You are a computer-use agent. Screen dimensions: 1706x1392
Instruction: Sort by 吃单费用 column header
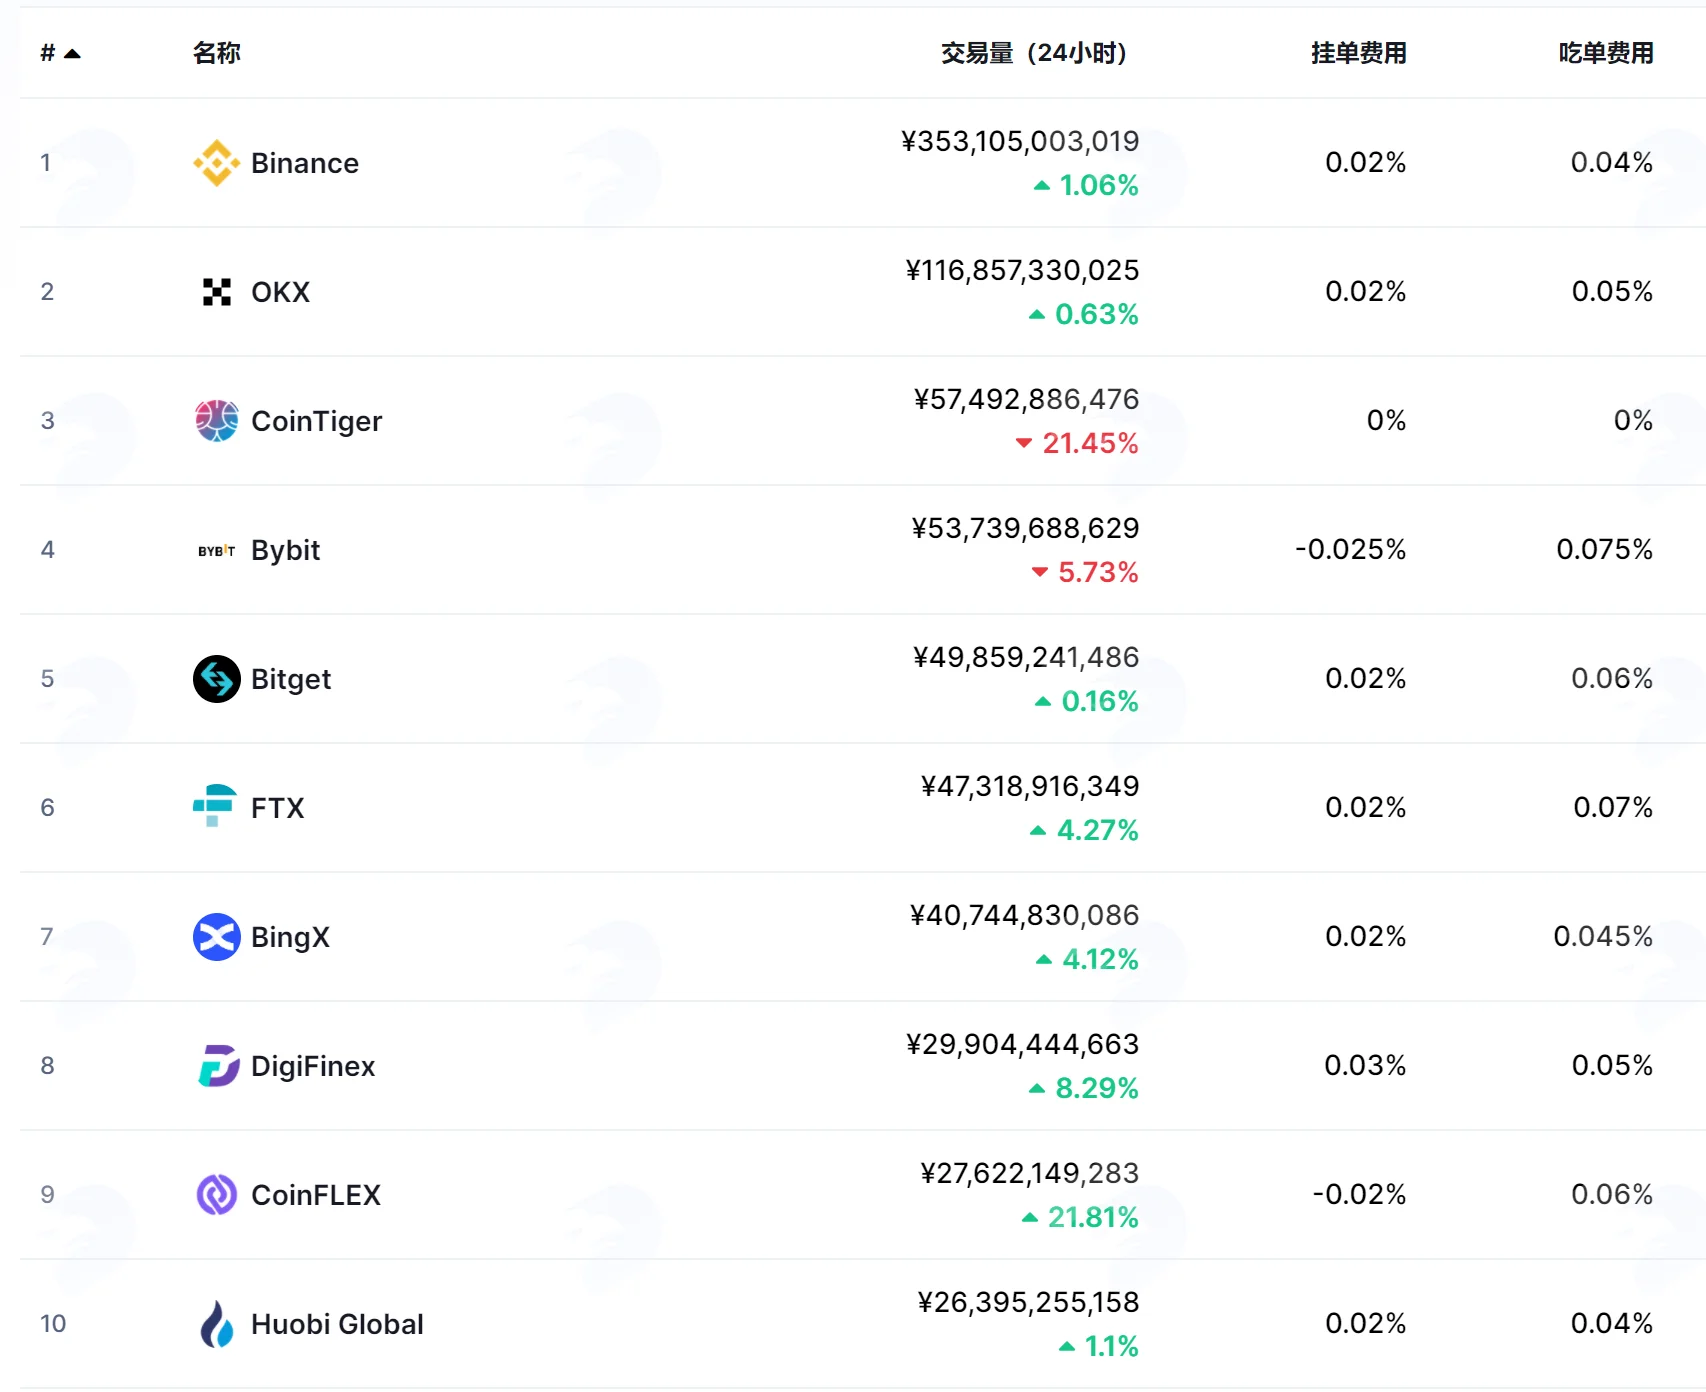point(1606,53)
